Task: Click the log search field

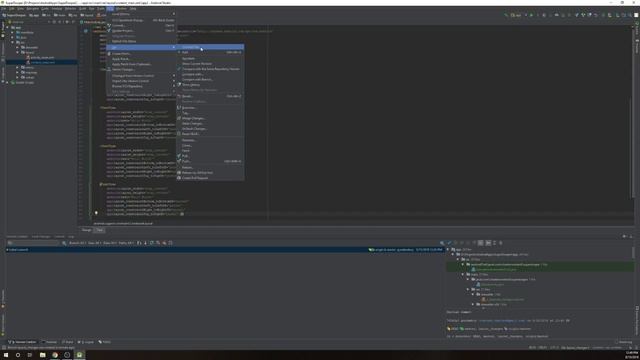Action: tap(33, 243)
